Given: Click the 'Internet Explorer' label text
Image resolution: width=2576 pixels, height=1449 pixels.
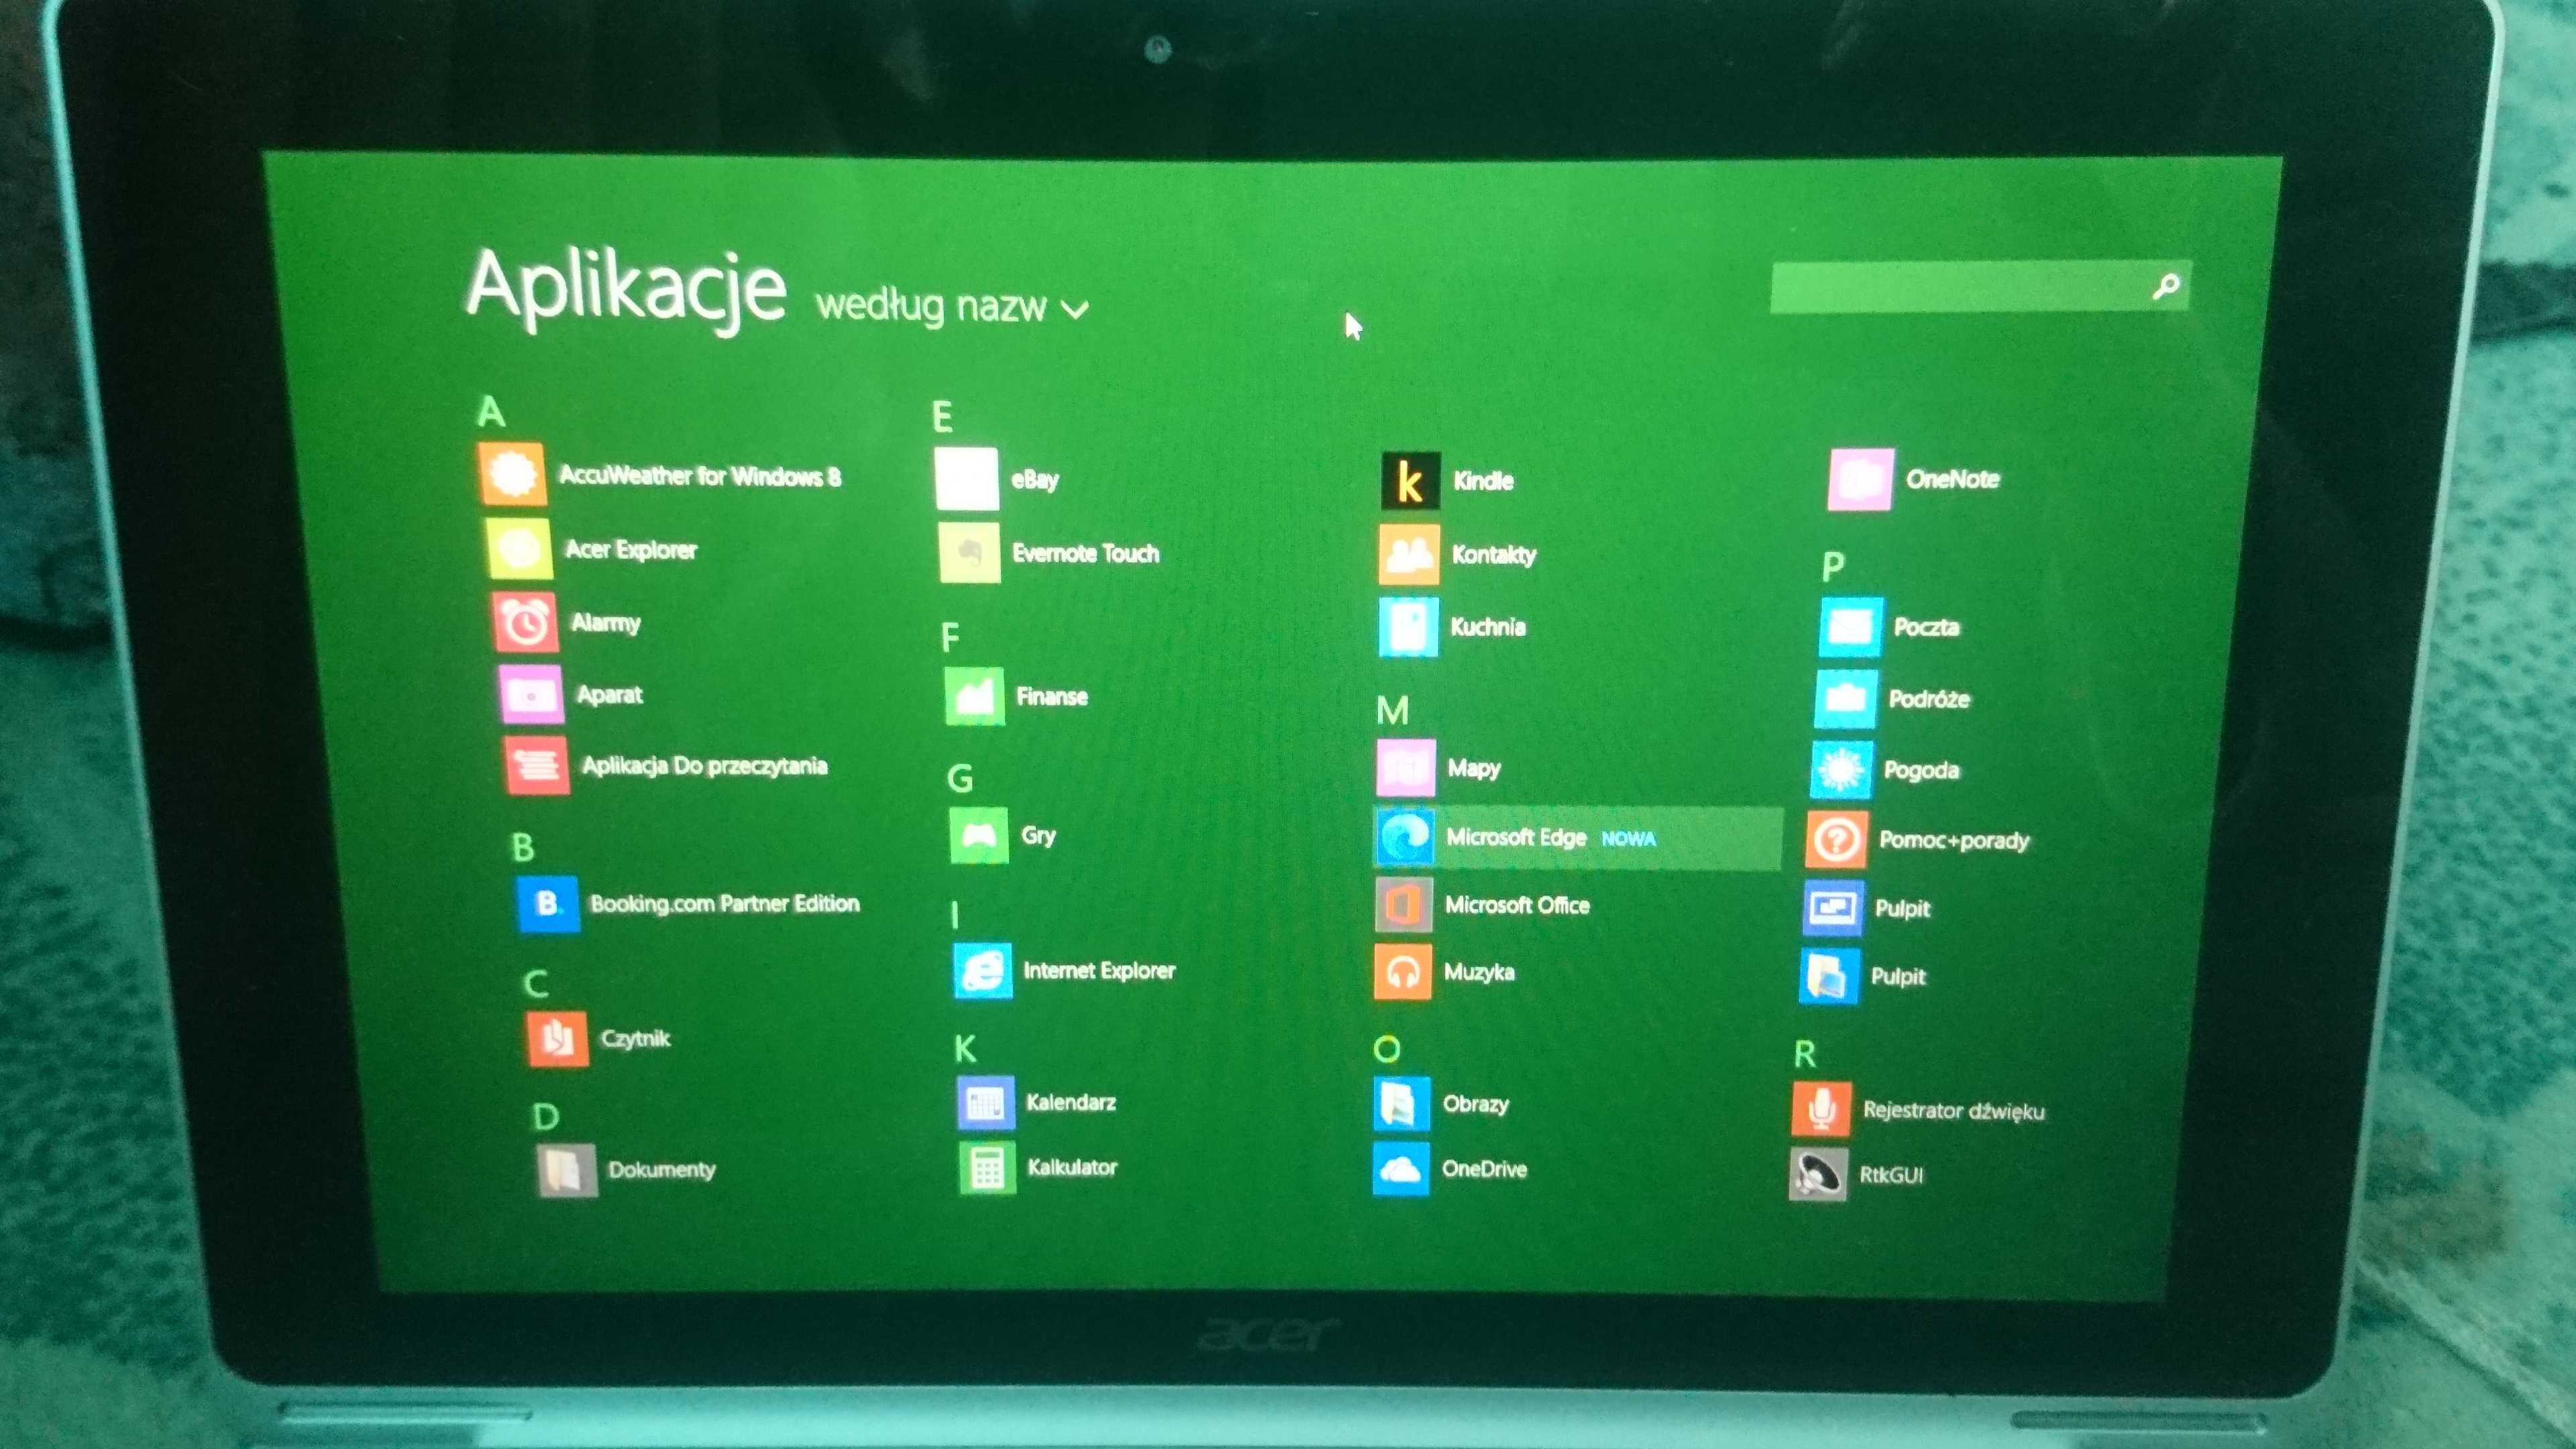Looking at the screenshot, I should (x=1099, y=970).
